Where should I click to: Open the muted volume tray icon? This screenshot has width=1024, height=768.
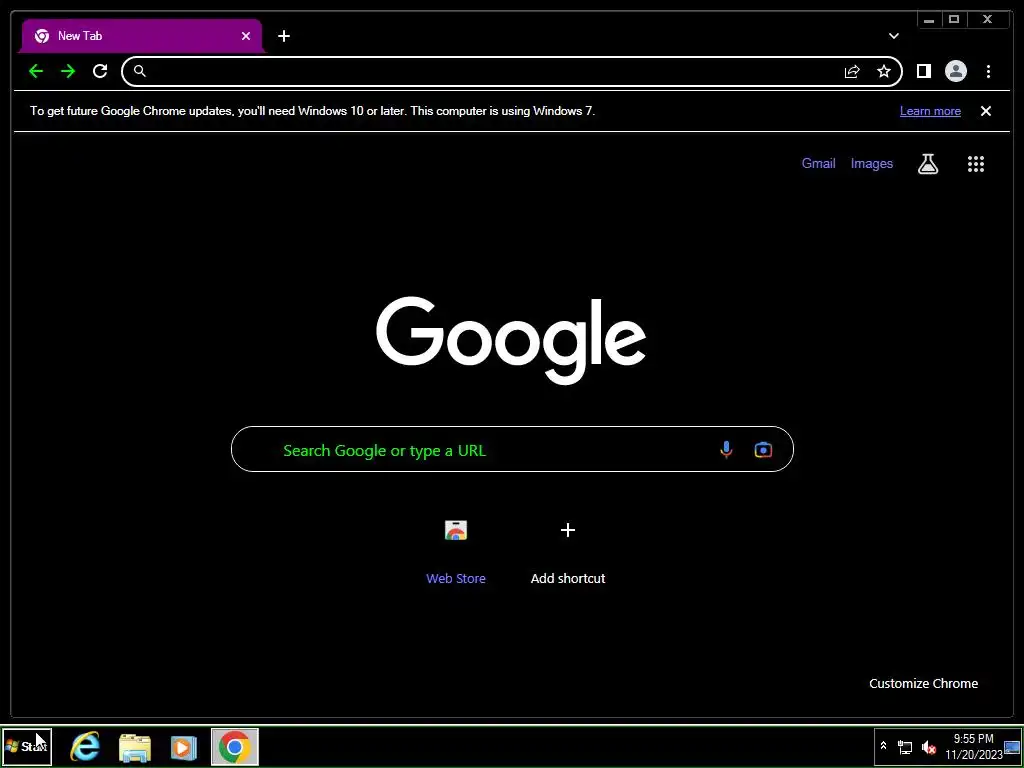(928, 747)
